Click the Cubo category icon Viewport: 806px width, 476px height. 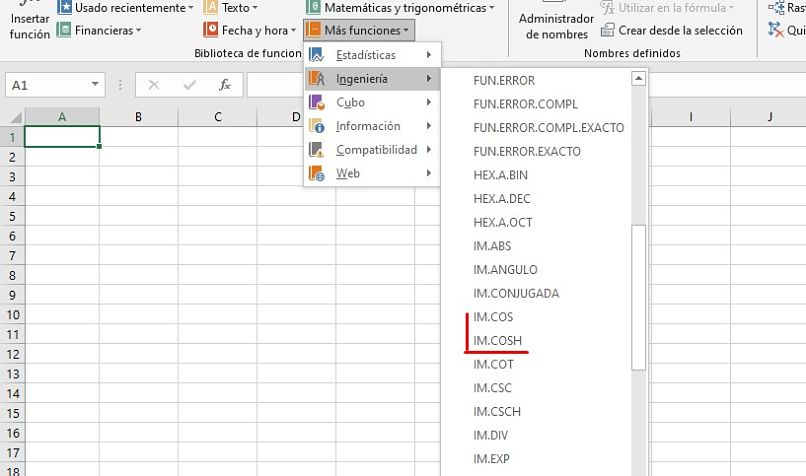coord(317,102)
